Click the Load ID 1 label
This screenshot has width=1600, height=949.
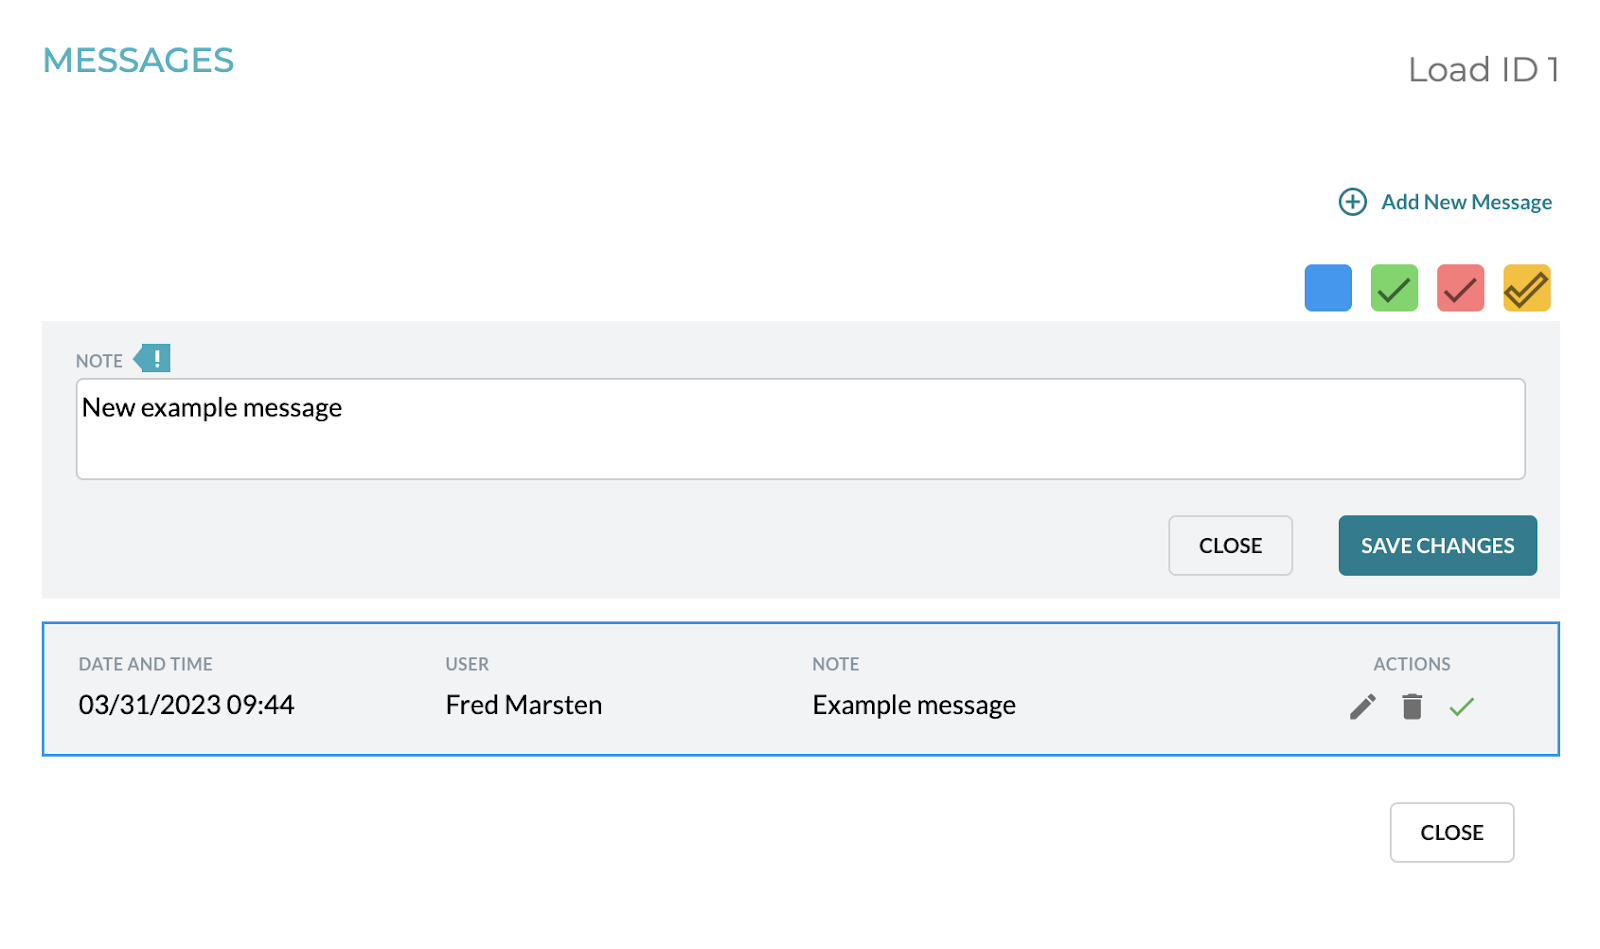[x=1484, y=69]
